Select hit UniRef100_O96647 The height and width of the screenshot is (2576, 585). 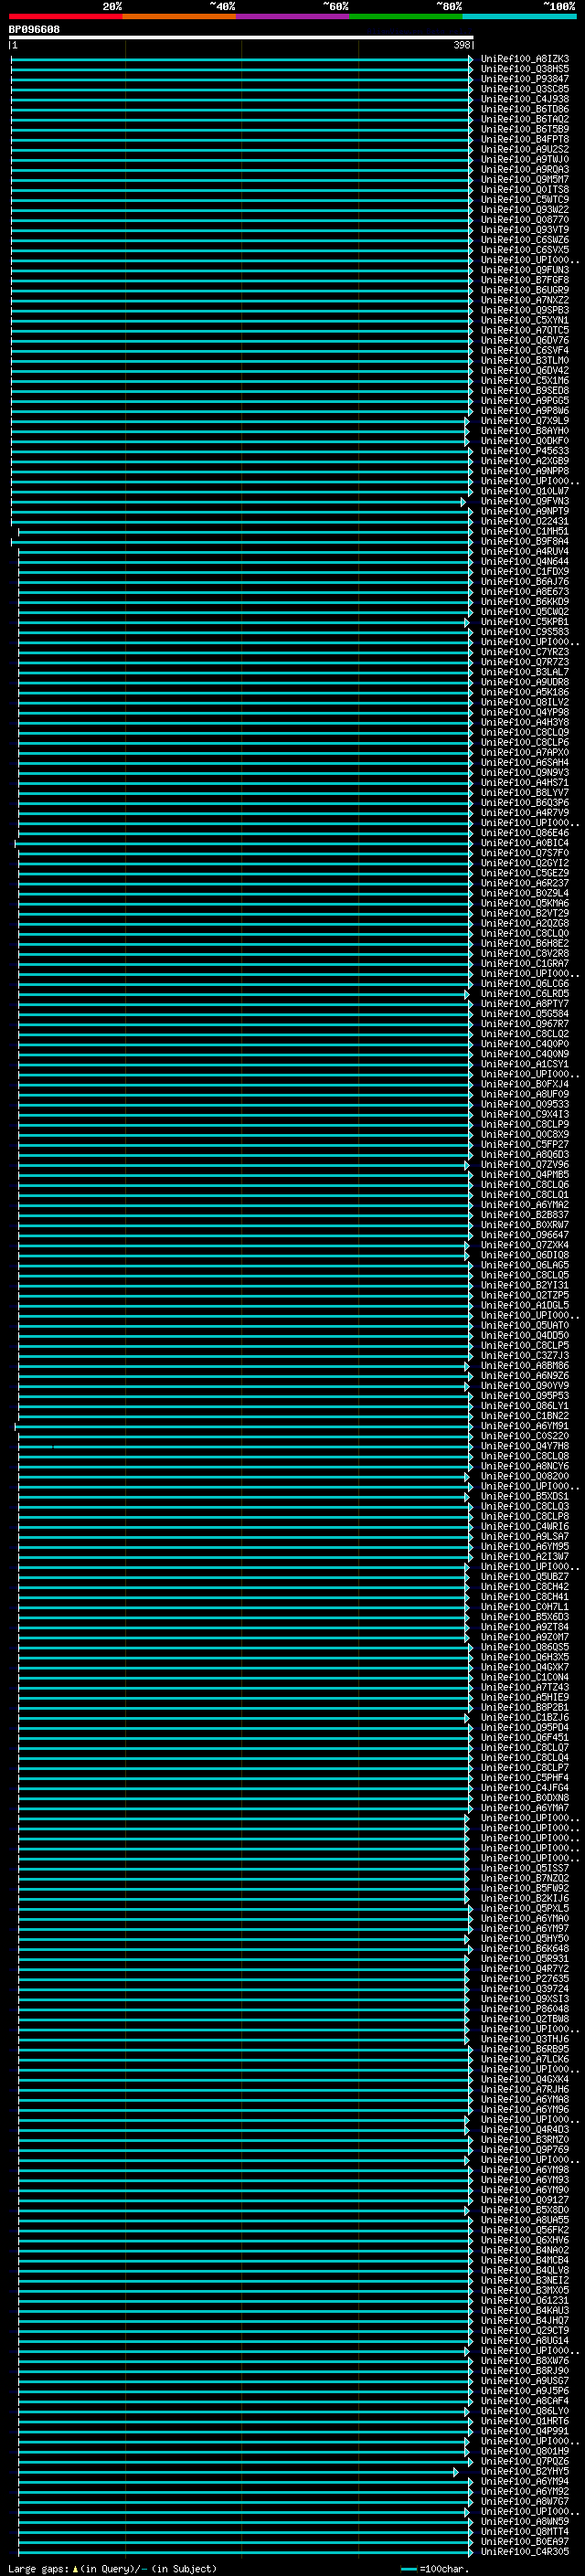click(525, 1235)
